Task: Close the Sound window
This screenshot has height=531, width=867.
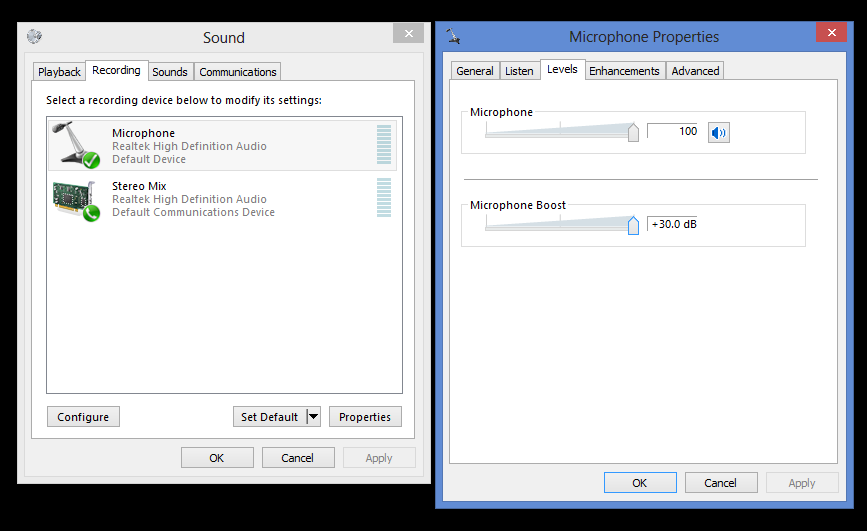Action: (409, 33)
